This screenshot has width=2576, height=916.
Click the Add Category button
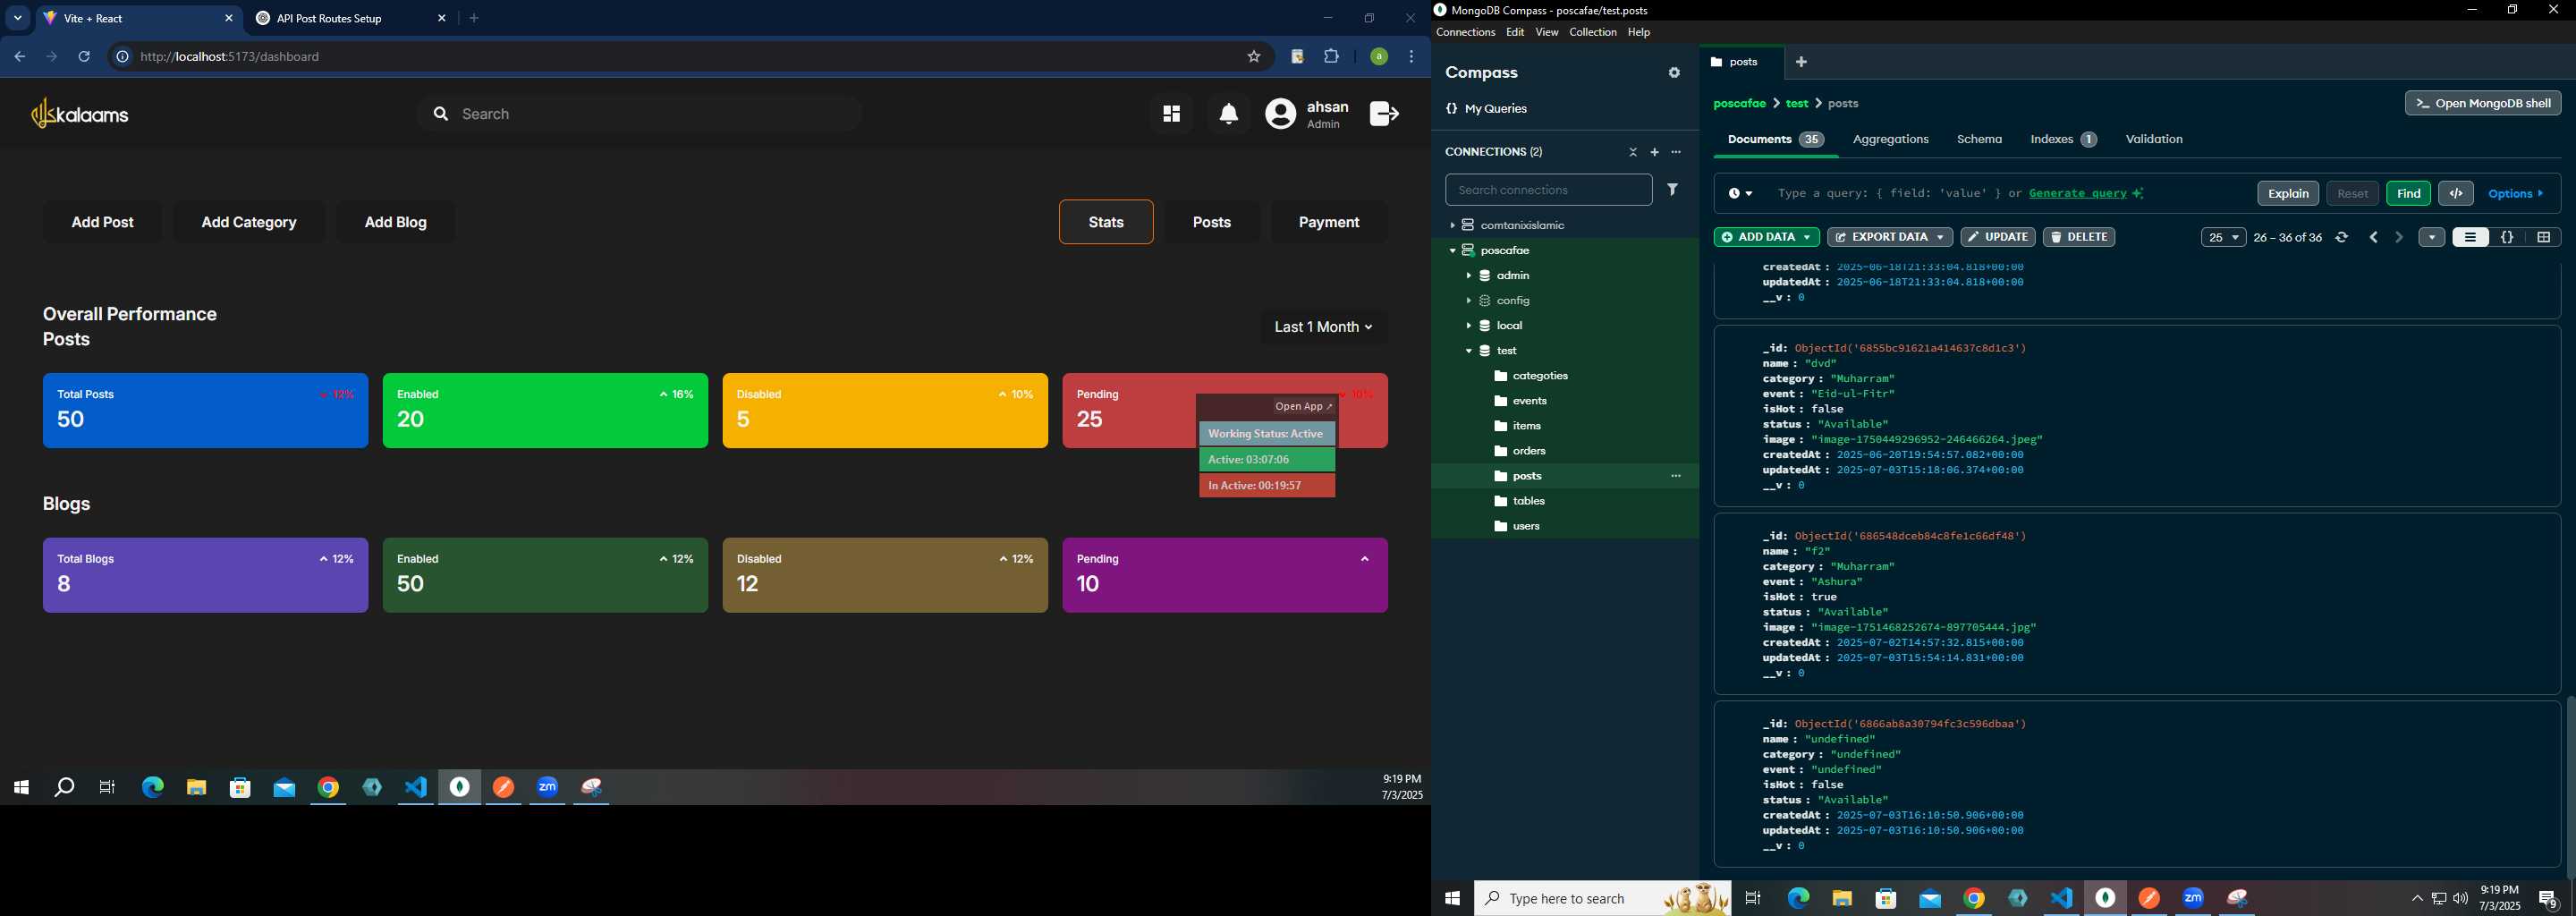(x=249, y=222)
